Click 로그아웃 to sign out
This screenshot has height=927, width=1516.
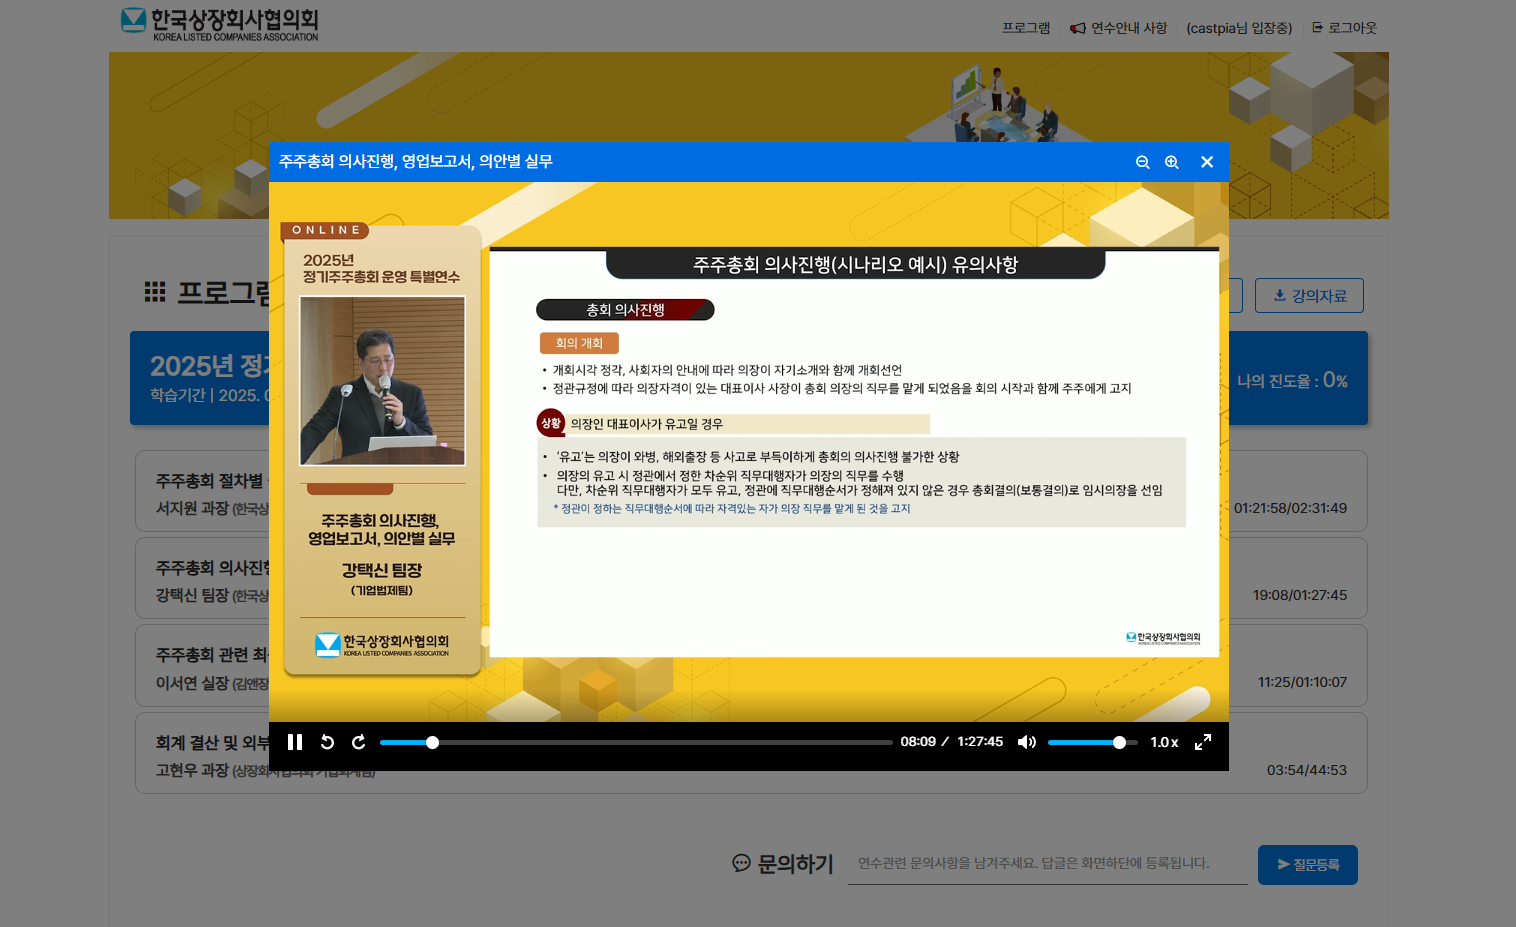[1345, 28]
